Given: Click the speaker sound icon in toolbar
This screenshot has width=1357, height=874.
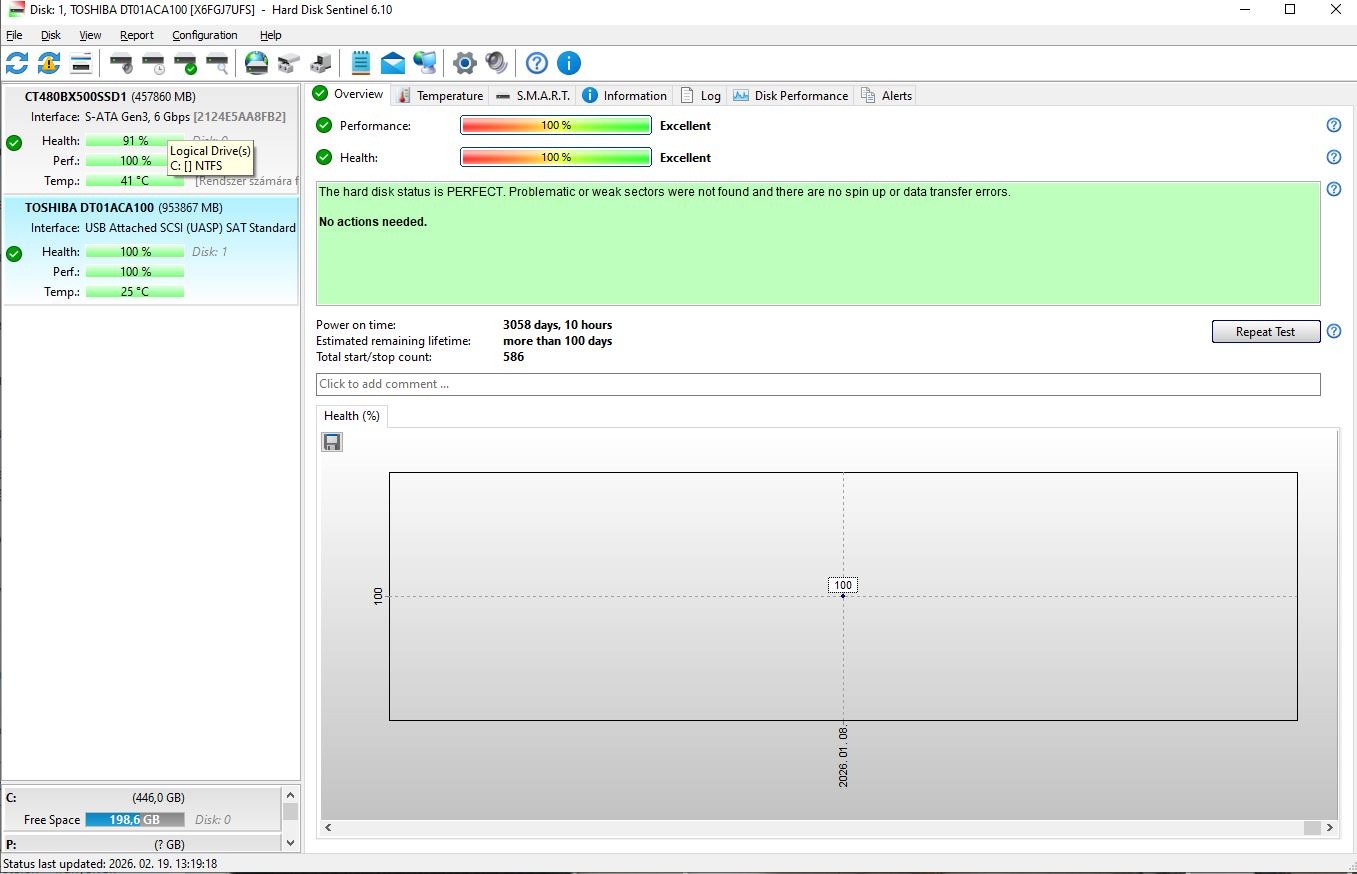Looking at the screenshot, I should coord(496,63).
